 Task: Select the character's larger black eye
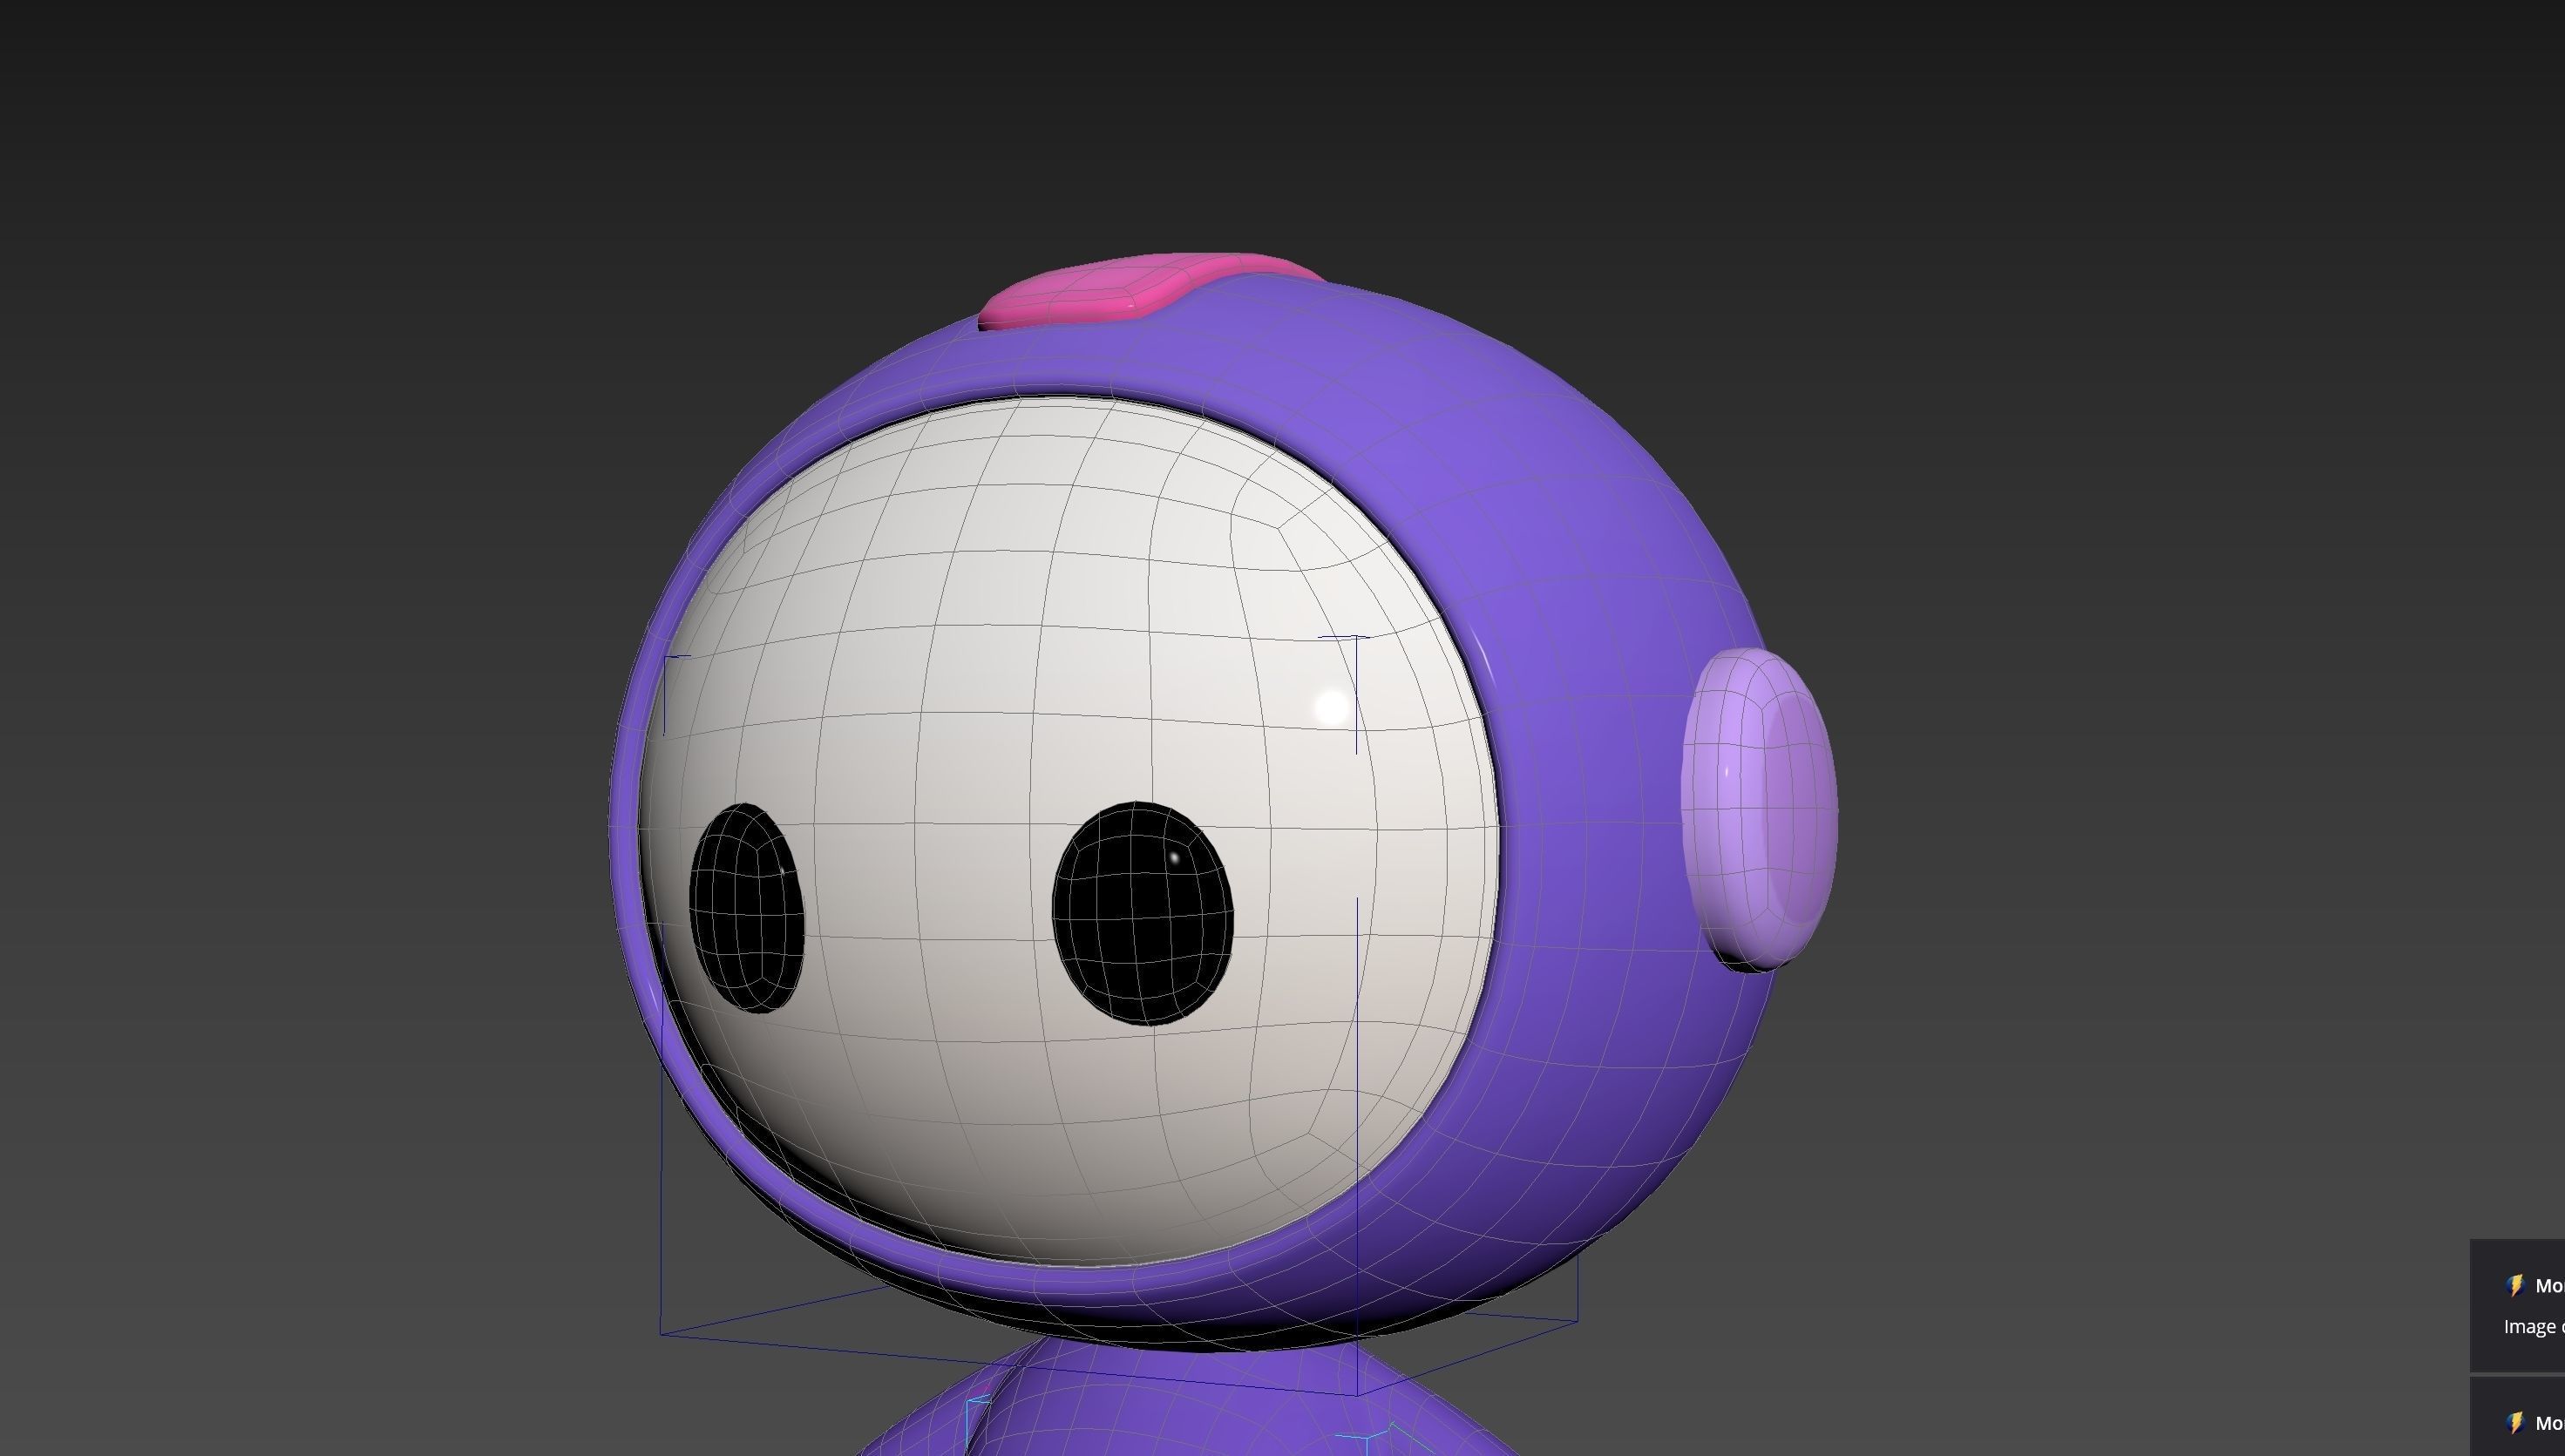pyautogui.click(x=1142, y=913)
